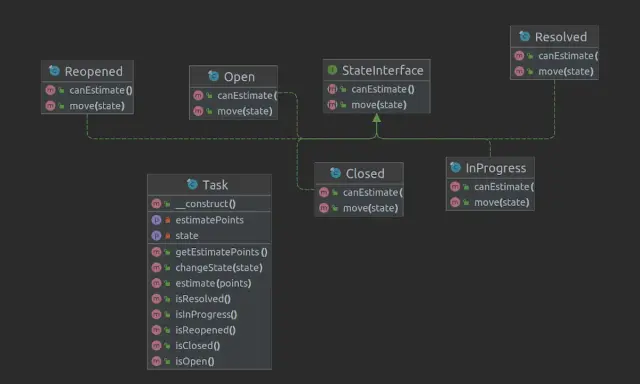Click method icon beside Closed move(state)
This screenshot has height=384, width=640.
pos(324,208)
